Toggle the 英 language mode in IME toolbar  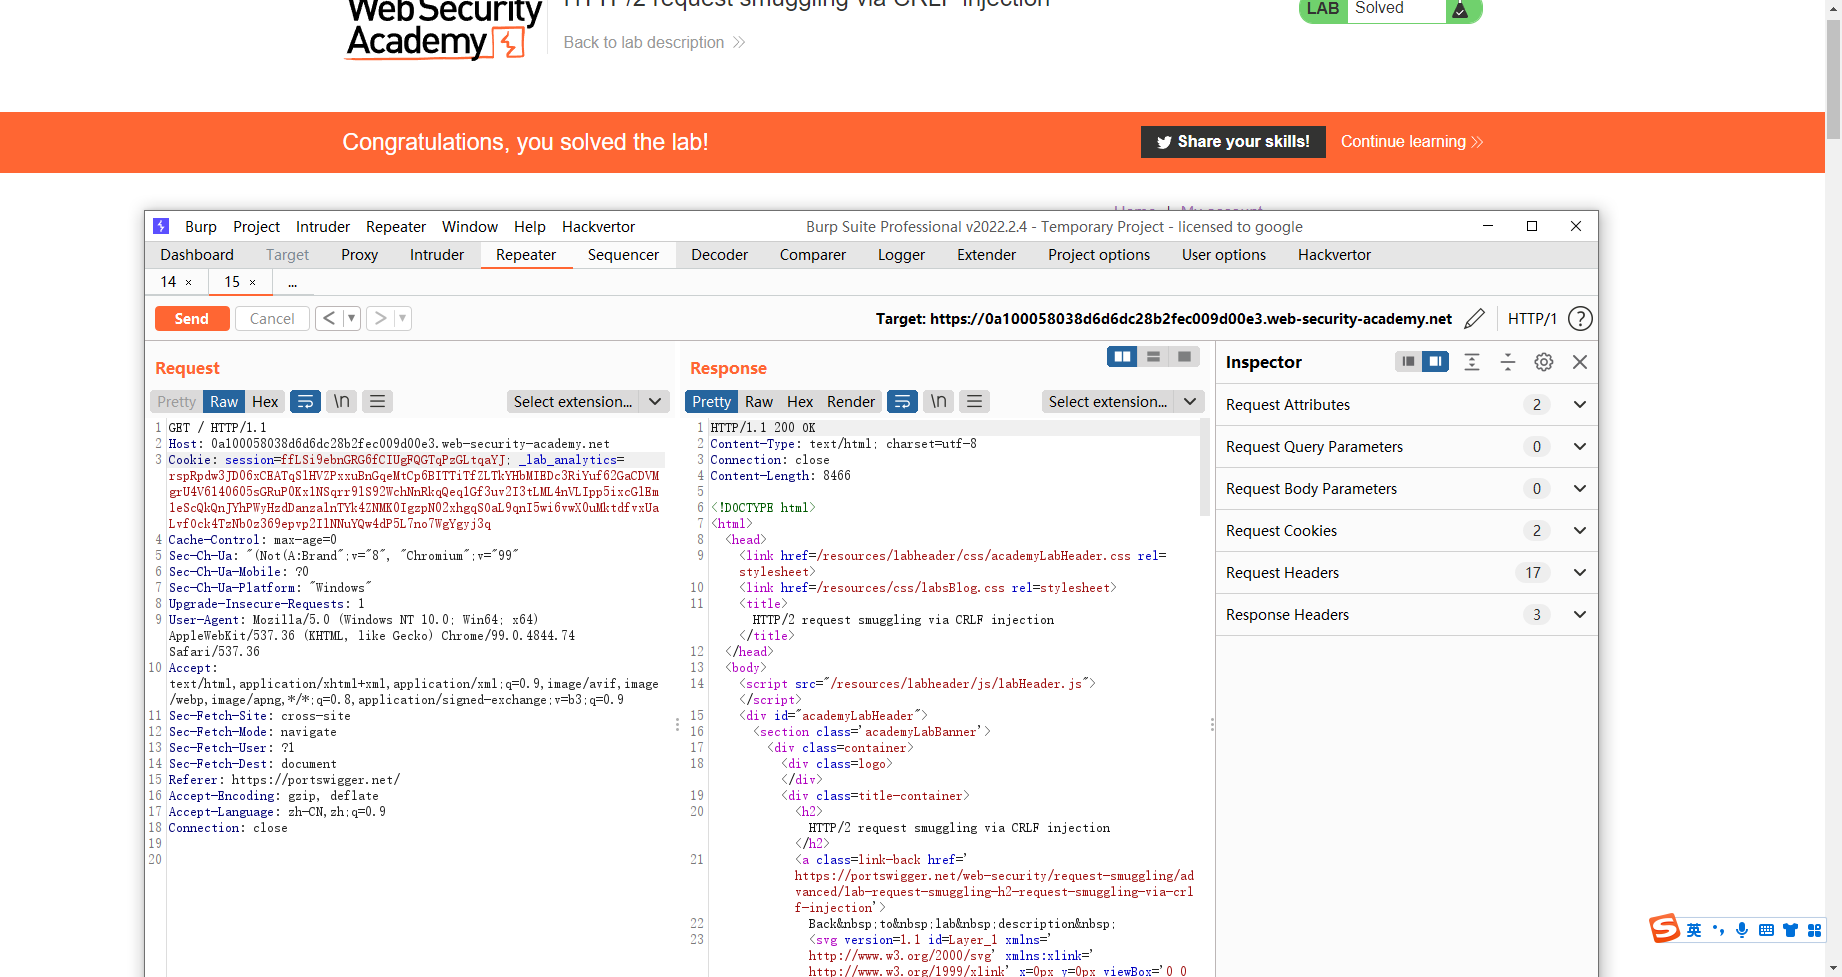coord(1694,930)
